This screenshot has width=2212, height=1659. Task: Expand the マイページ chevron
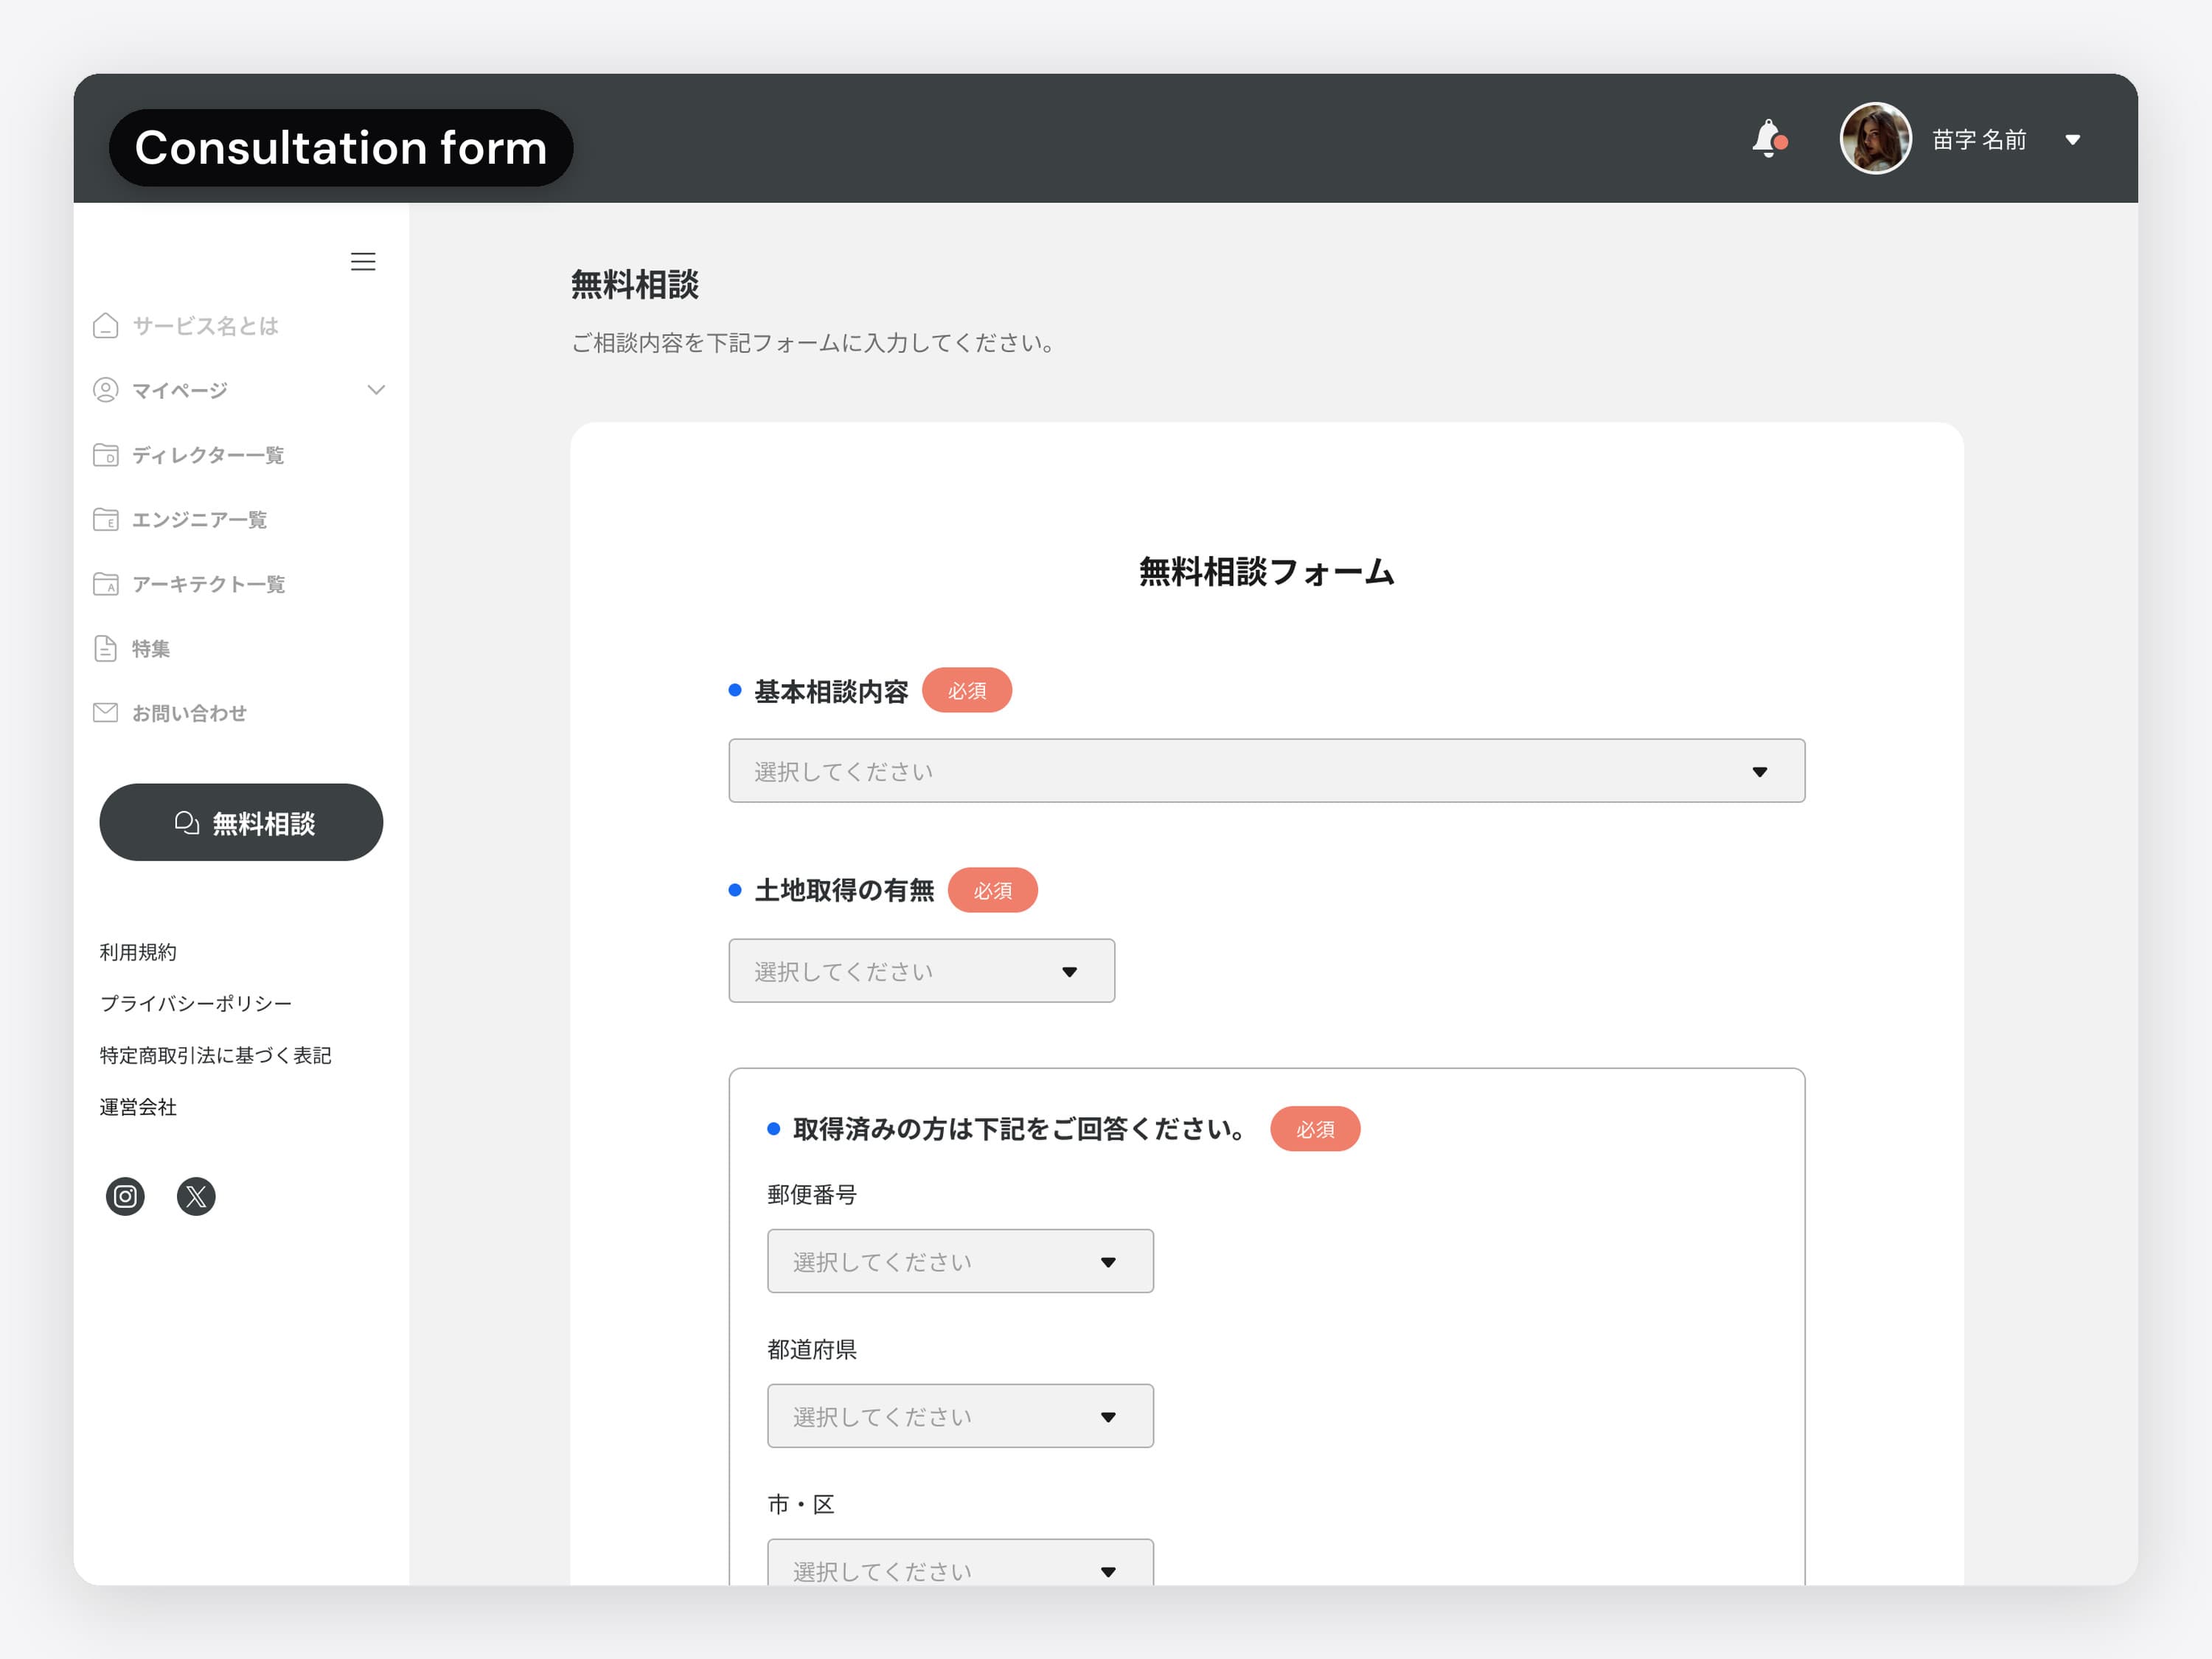(376, 390)
